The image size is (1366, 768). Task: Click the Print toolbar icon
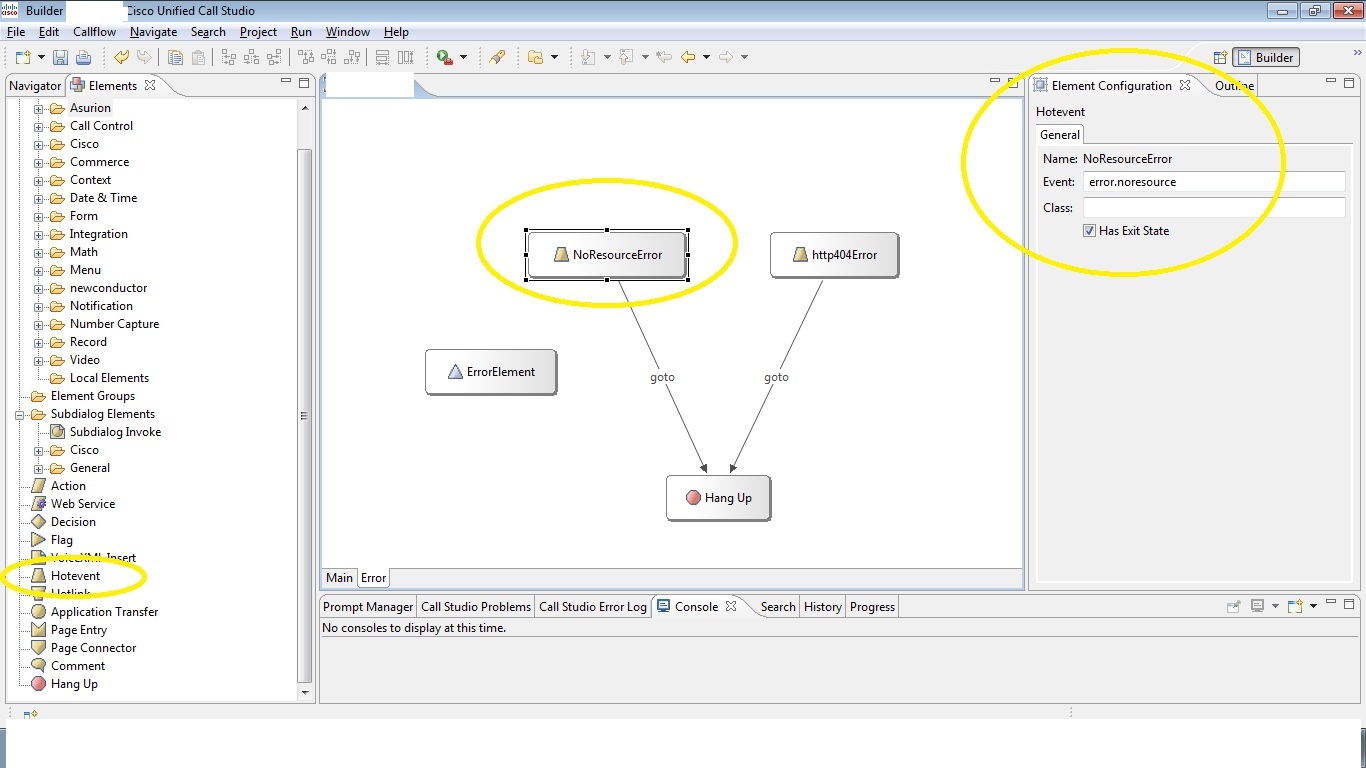click(83, 57)
